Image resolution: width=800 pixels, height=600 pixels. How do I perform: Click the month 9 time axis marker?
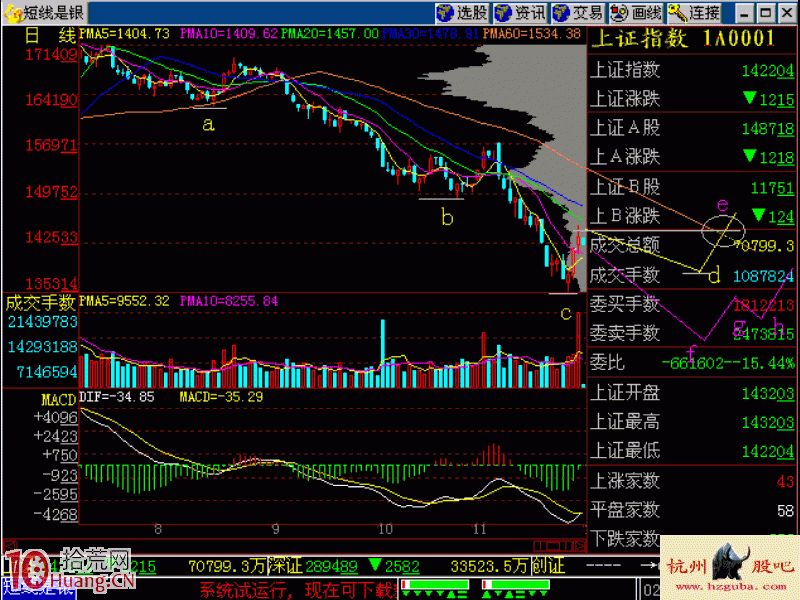pos(276,529)
